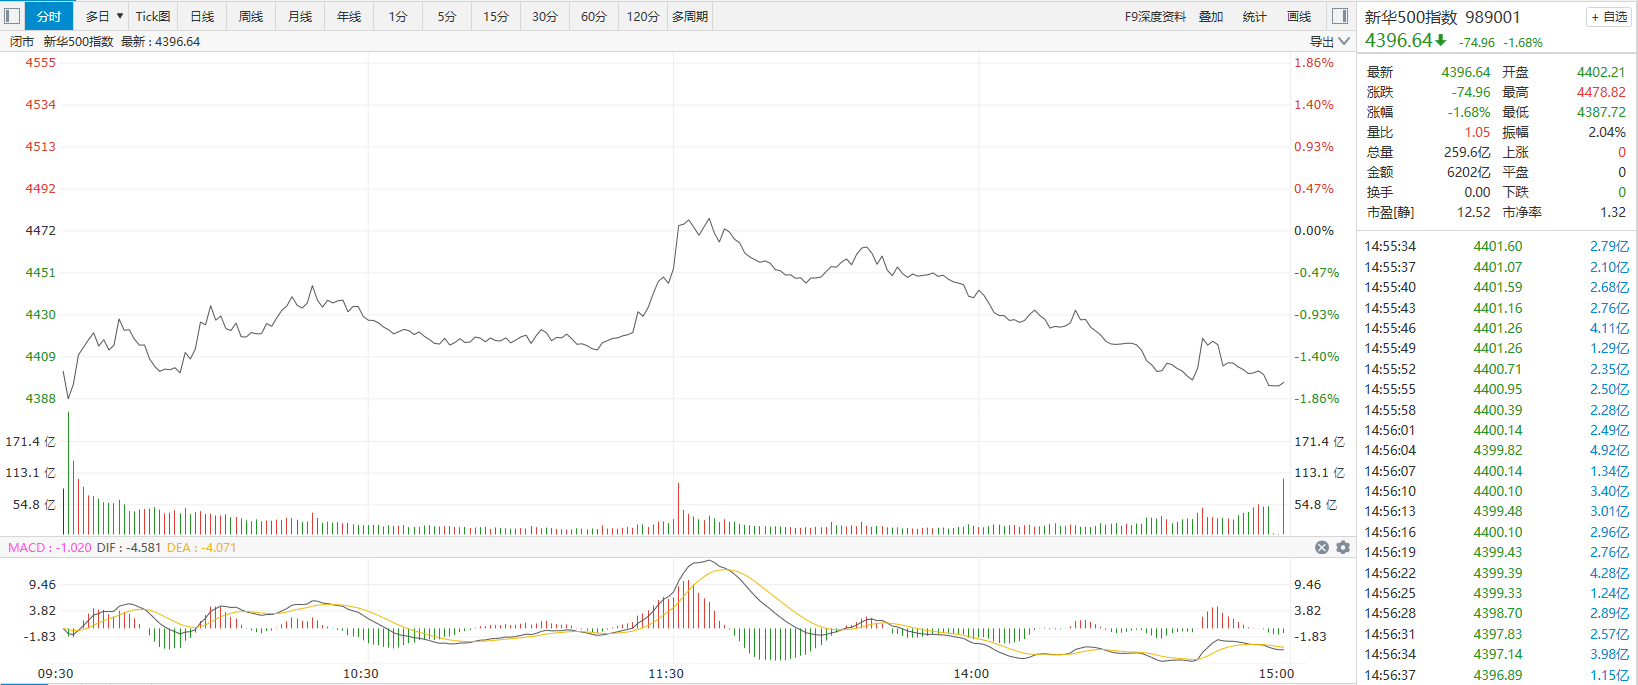The image size is (1638, 685).
Task: Open MACD indicator settings gear
Action: [x=1343, y=548]
